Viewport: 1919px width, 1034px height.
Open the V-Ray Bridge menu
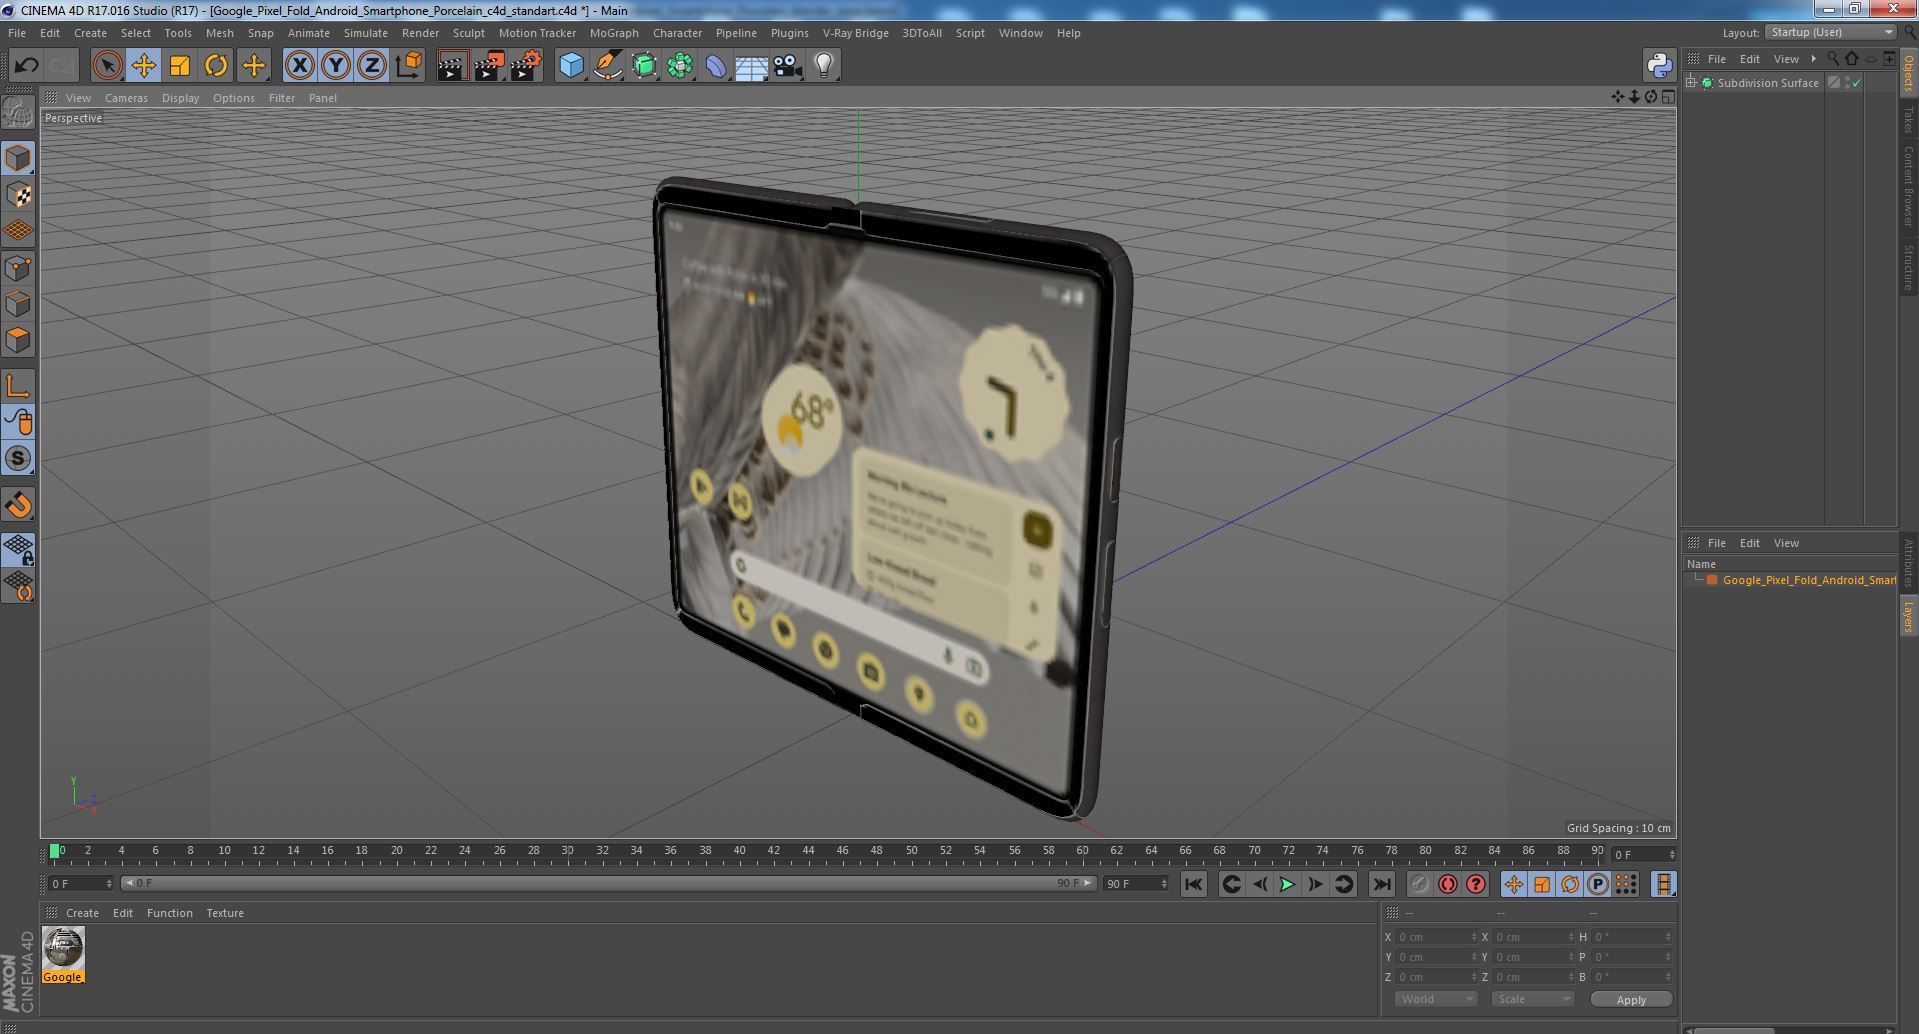[855, 33]
